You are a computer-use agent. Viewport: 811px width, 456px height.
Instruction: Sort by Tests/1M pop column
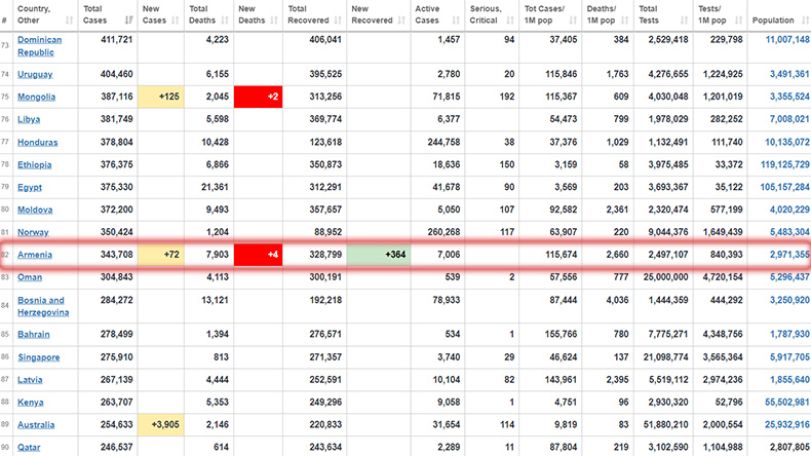720,15
